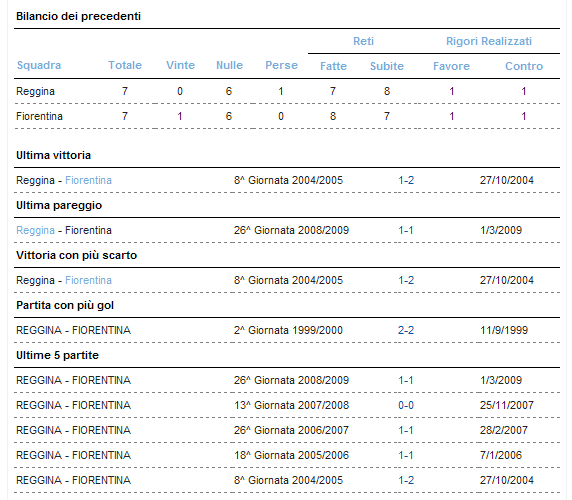Screen dimensions: 572x500
Task: Click the Fatte goals header
Action: point(333,66)
